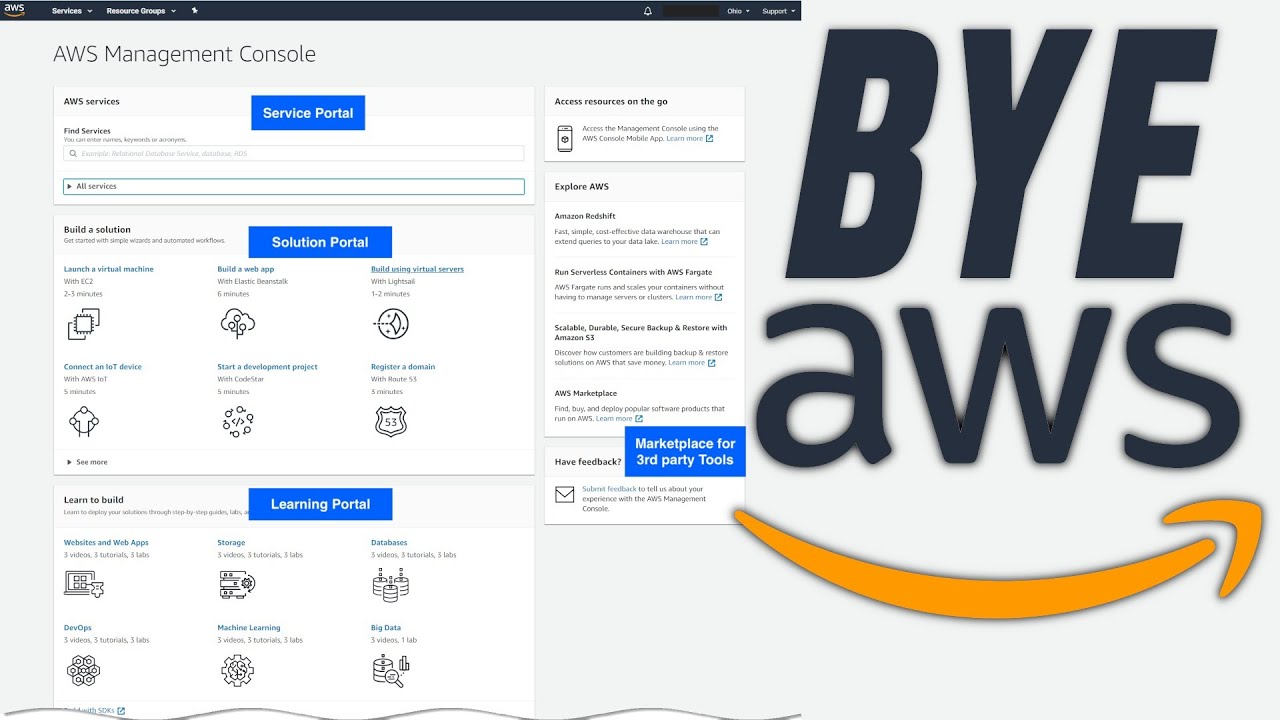Screen dimensions: 1280x720
Task: Click the EC2 virtual machine chip icon
Action: 83,324
